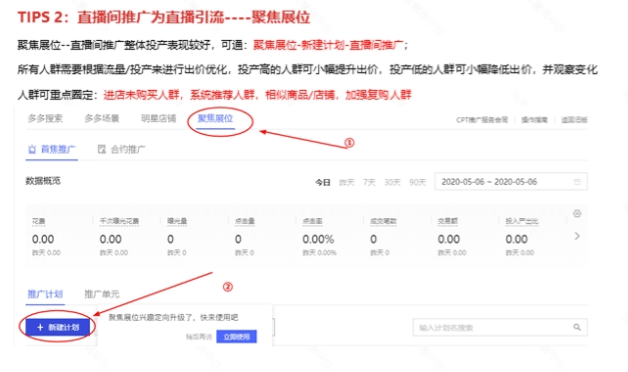Click the 点击量 metric label
This screenshot has height=372, width=628.
coord(245,221)
